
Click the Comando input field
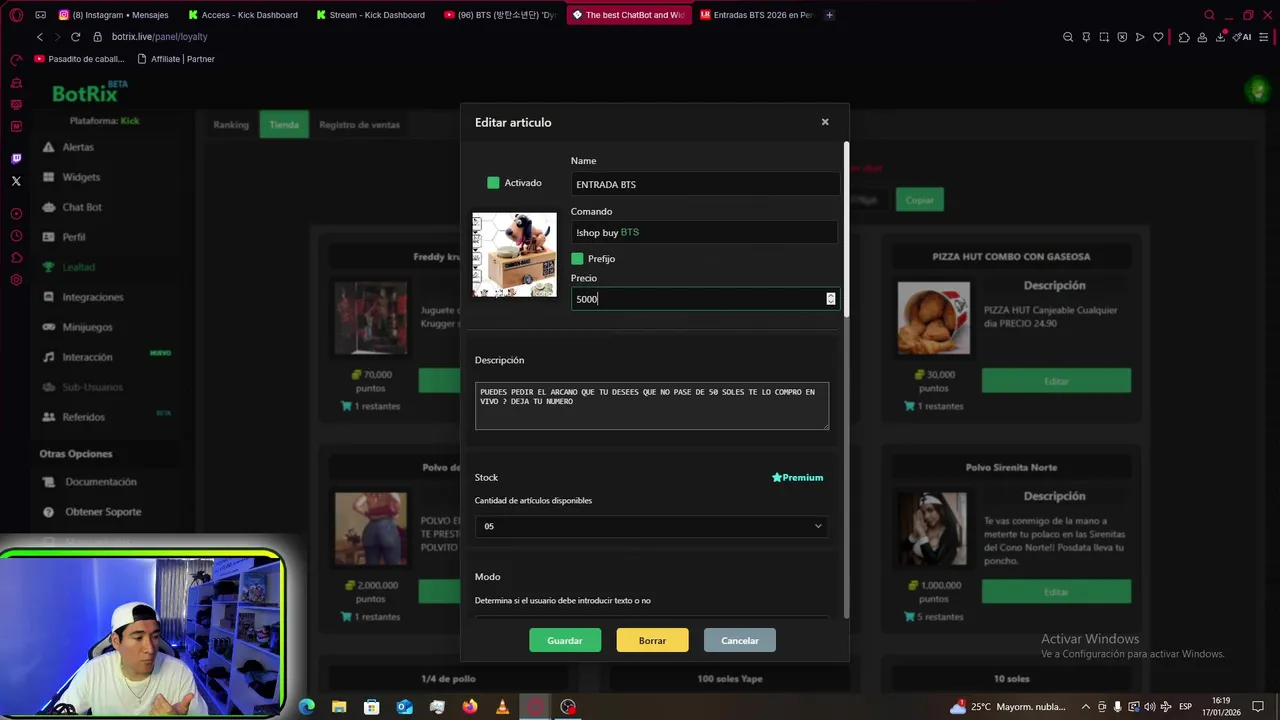[704, 232]
